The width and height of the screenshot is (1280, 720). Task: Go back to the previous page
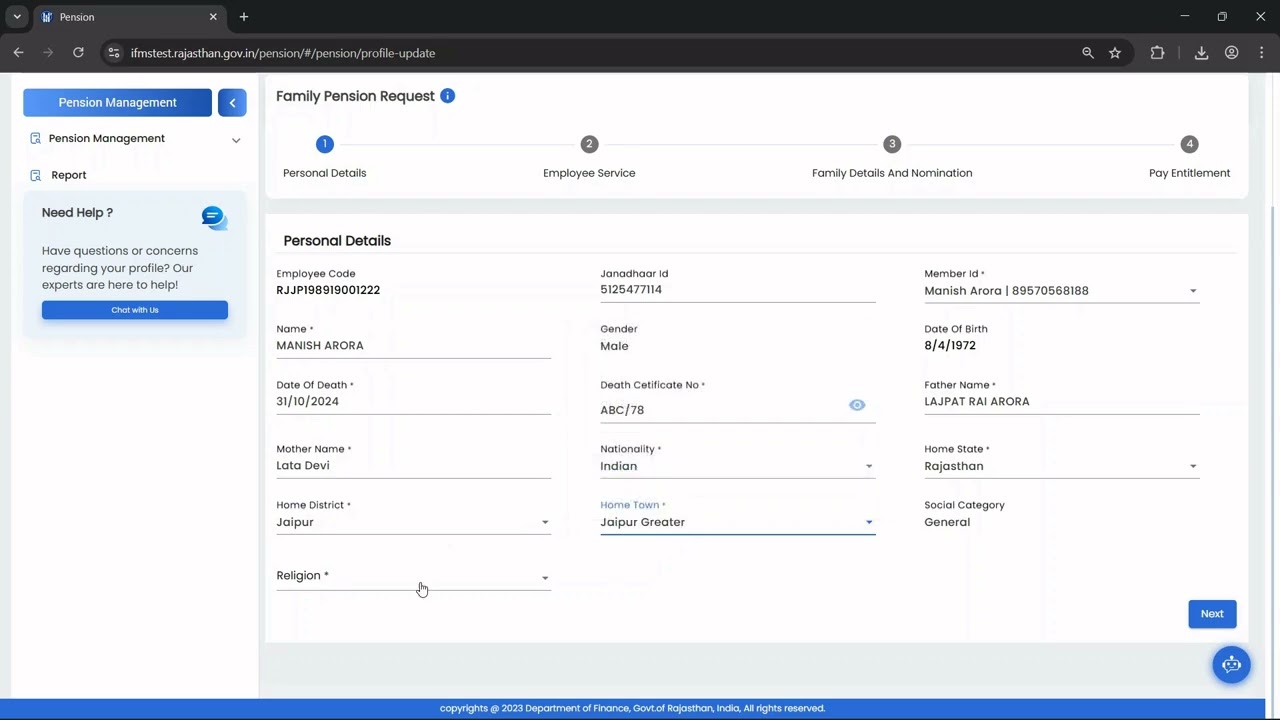click(18, 53)
